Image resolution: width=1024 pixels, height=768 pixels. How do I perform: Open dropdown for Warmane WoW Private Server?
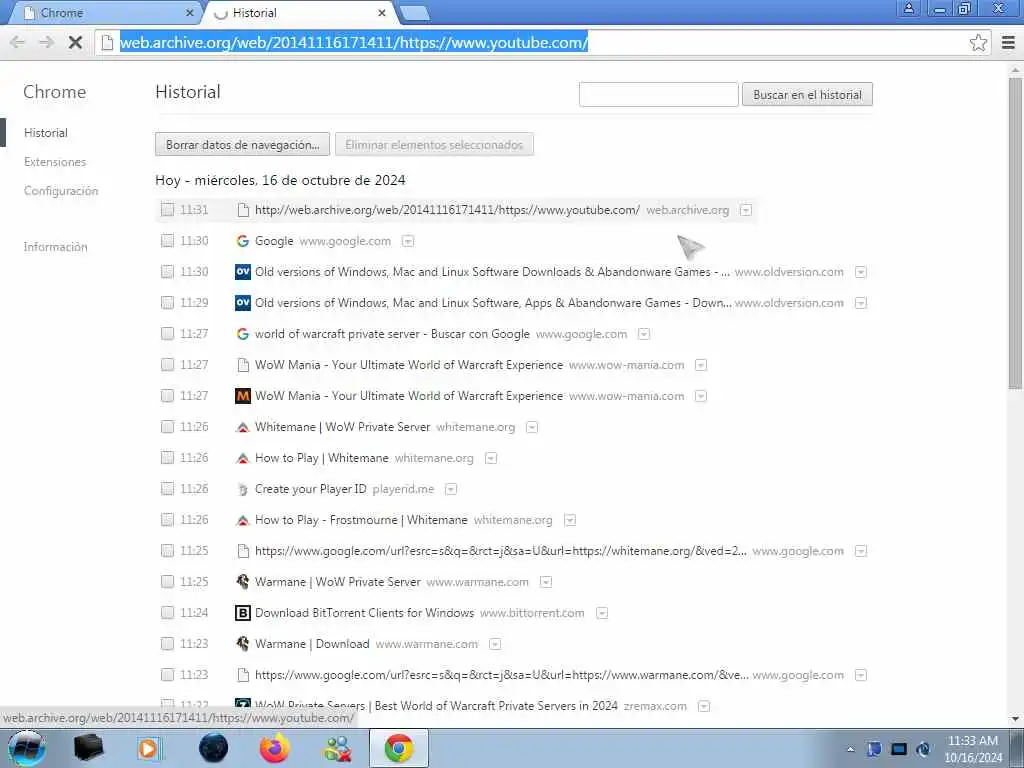coord(546,582)
